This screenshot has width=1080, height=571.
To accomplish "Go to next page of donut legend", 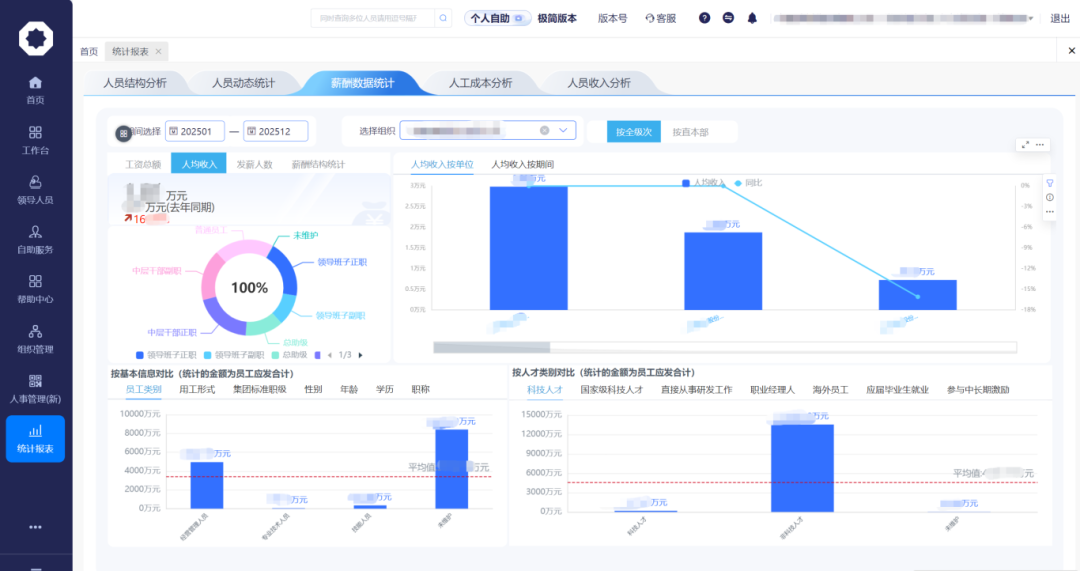I will [x=361, y=355].
